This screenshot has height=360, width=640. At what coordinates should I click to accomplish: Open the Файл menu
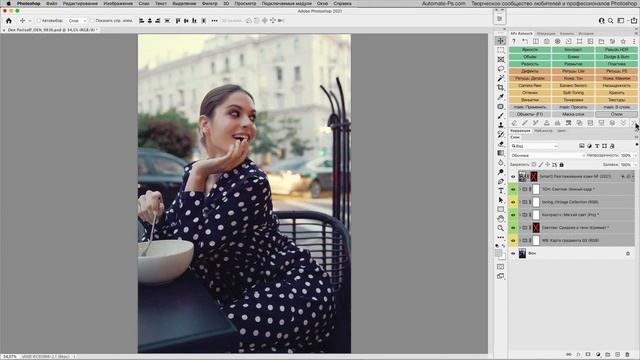click(x=51, y=3)
